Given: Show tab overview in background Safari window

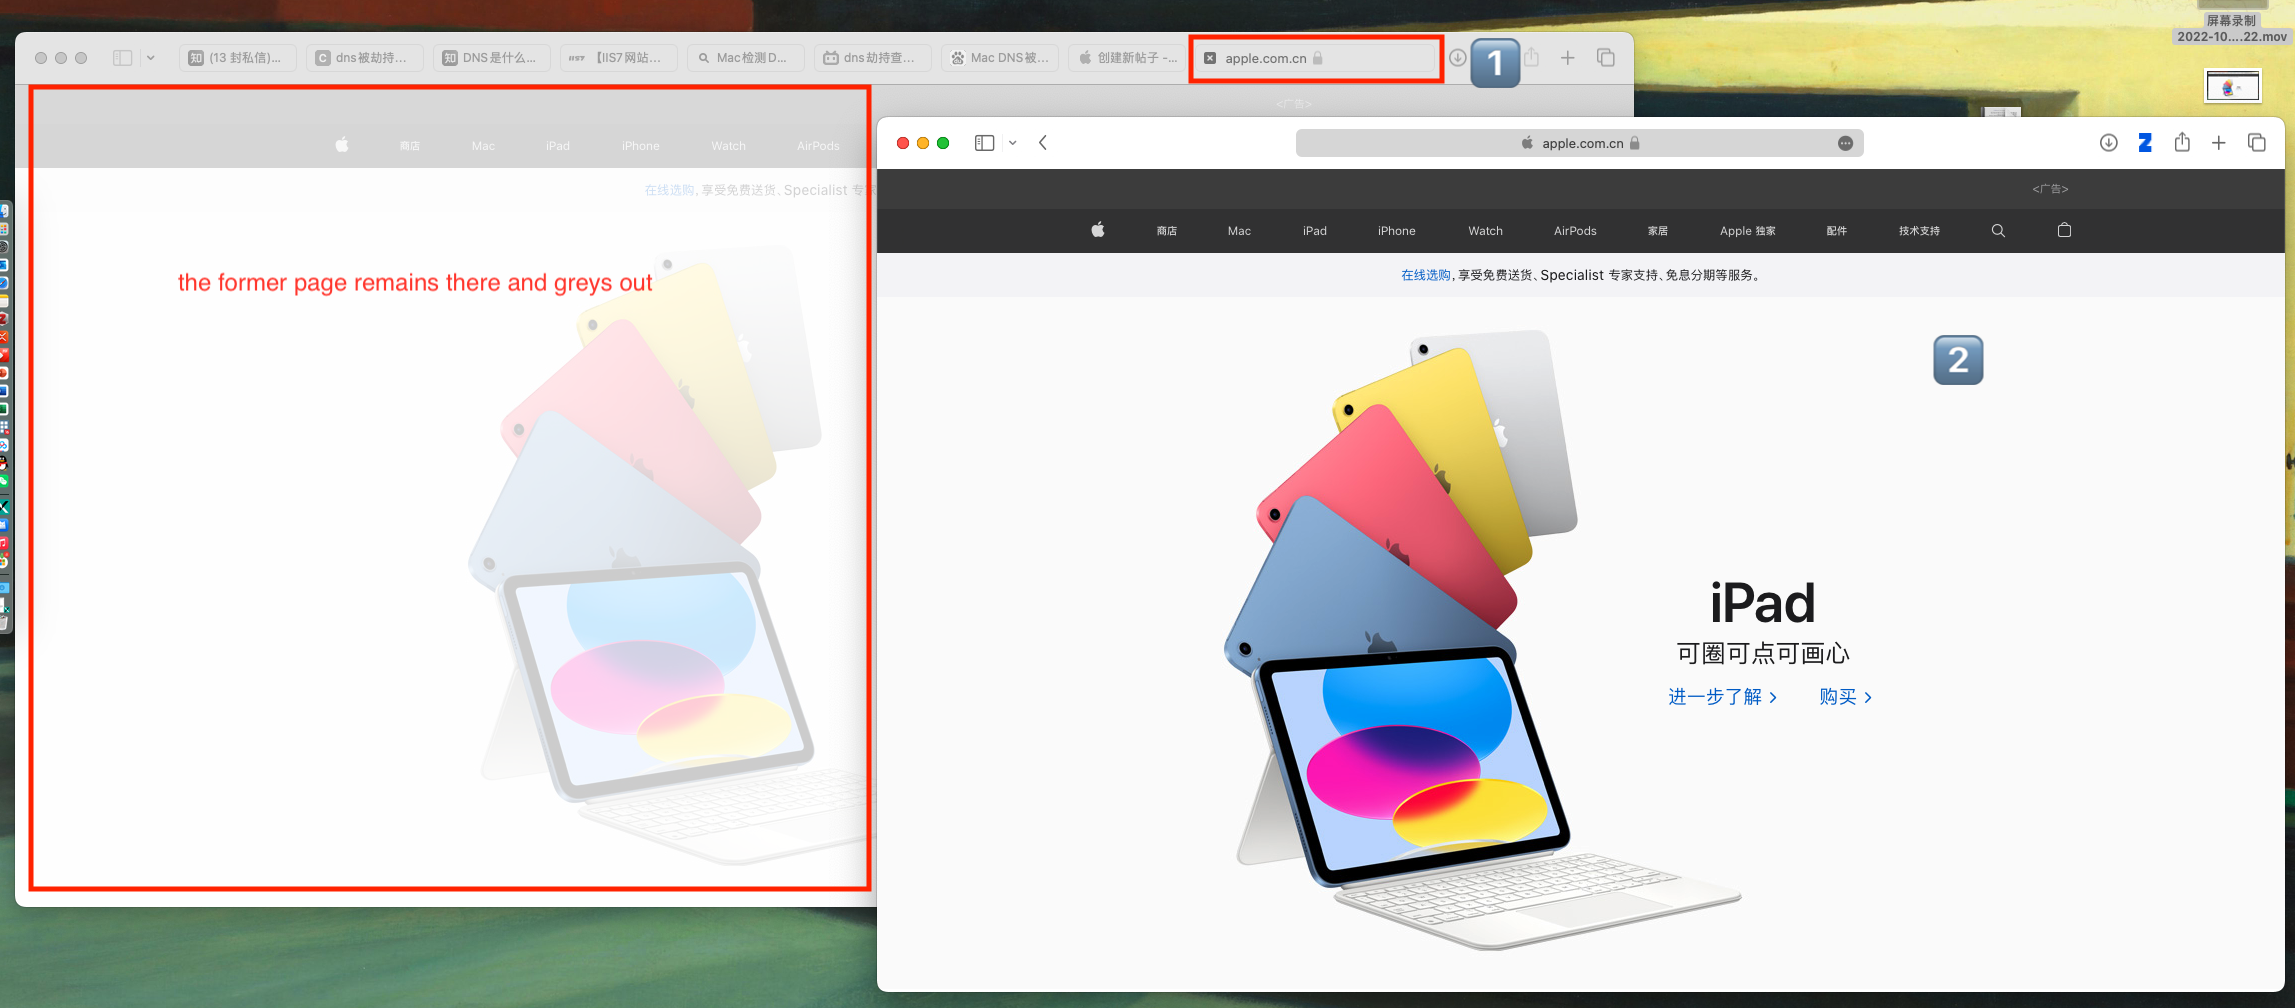Looking at the screenshot, I should [1606, 58].
